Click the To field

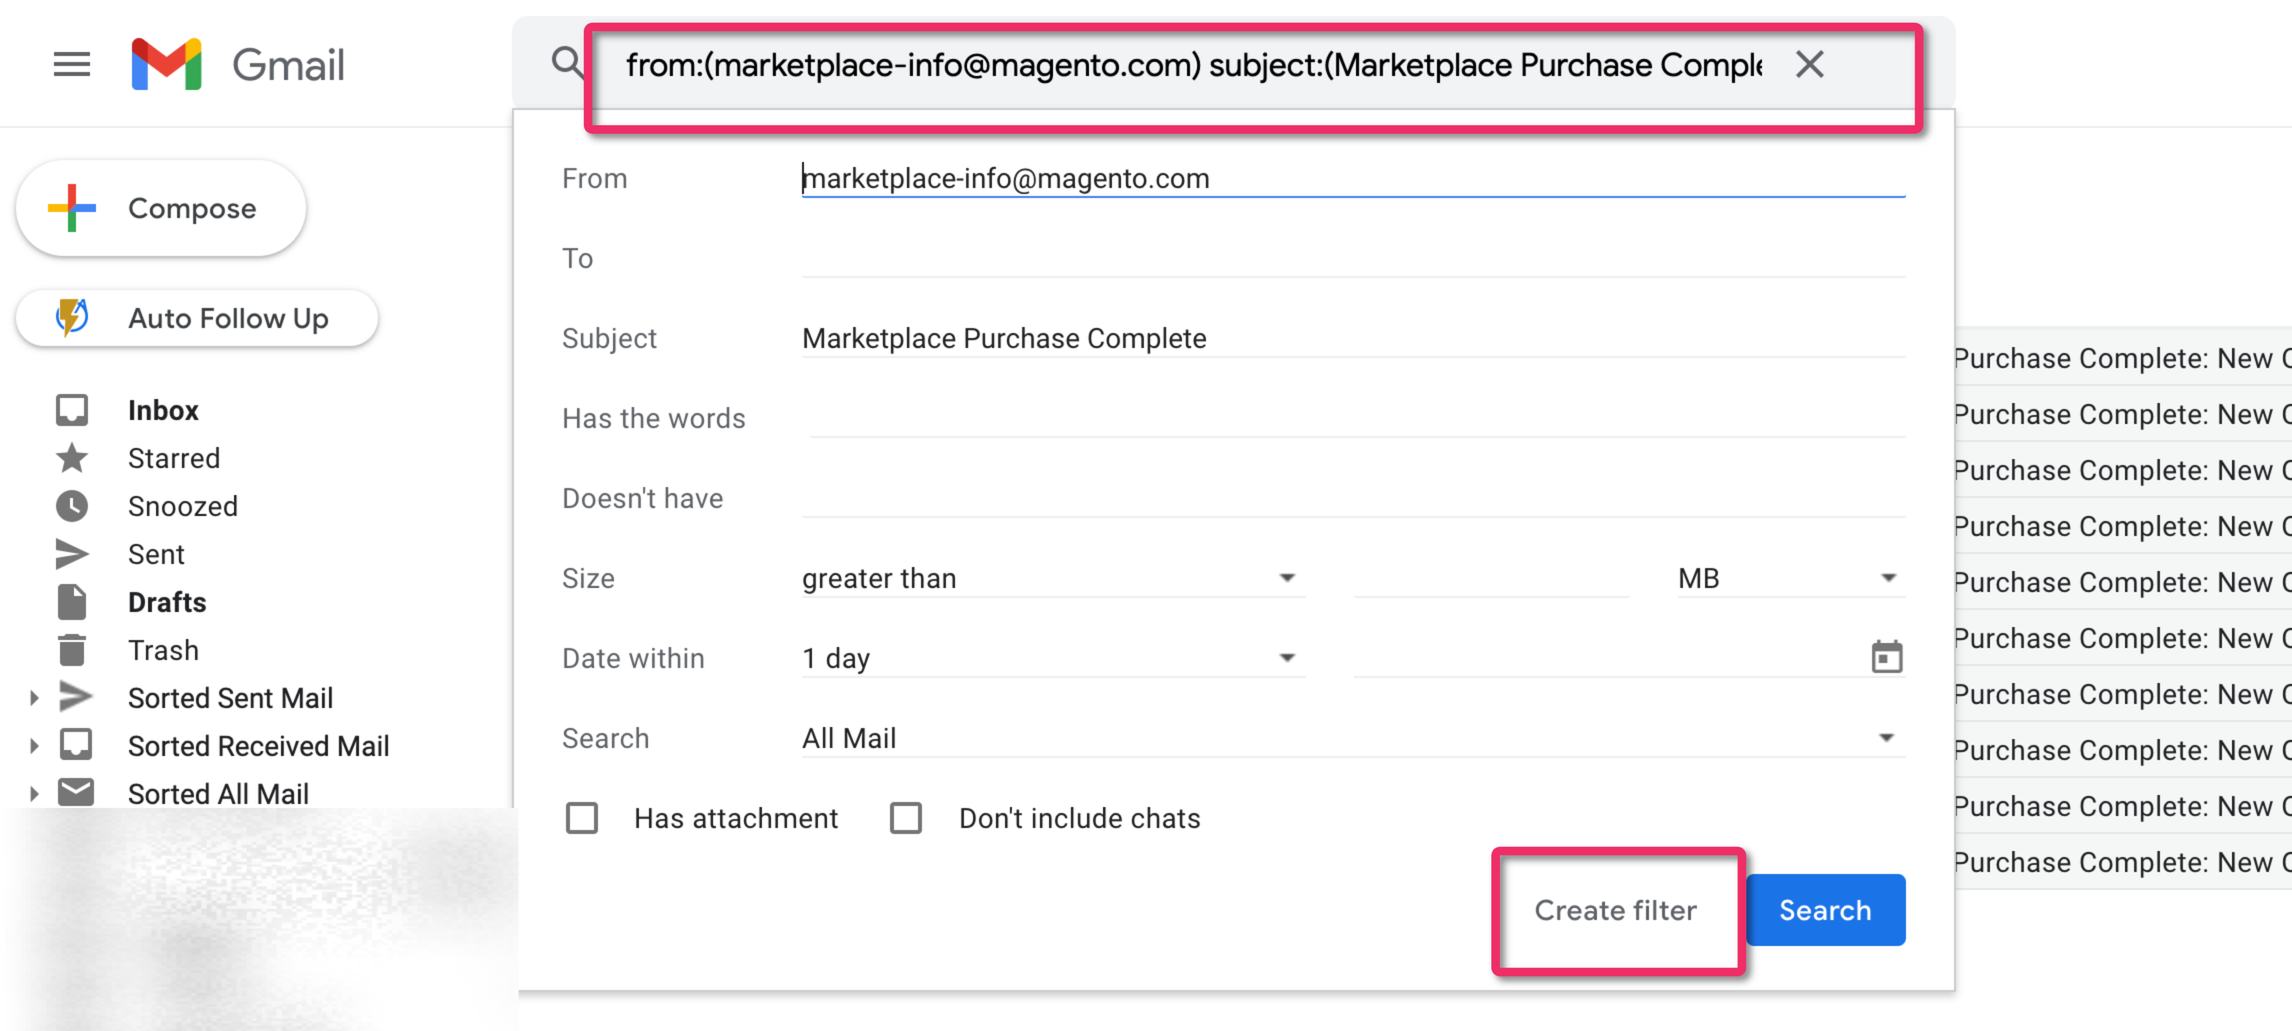pos(1353,258)
